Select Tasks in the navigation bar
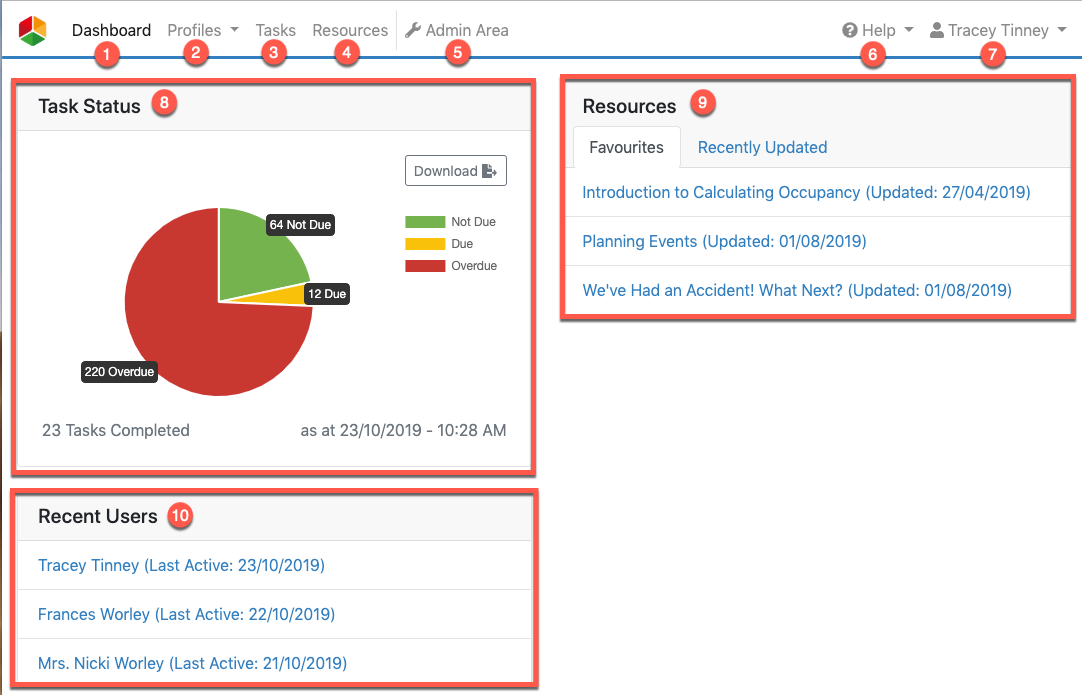The image size is (1082, 695). pos(275,29)
